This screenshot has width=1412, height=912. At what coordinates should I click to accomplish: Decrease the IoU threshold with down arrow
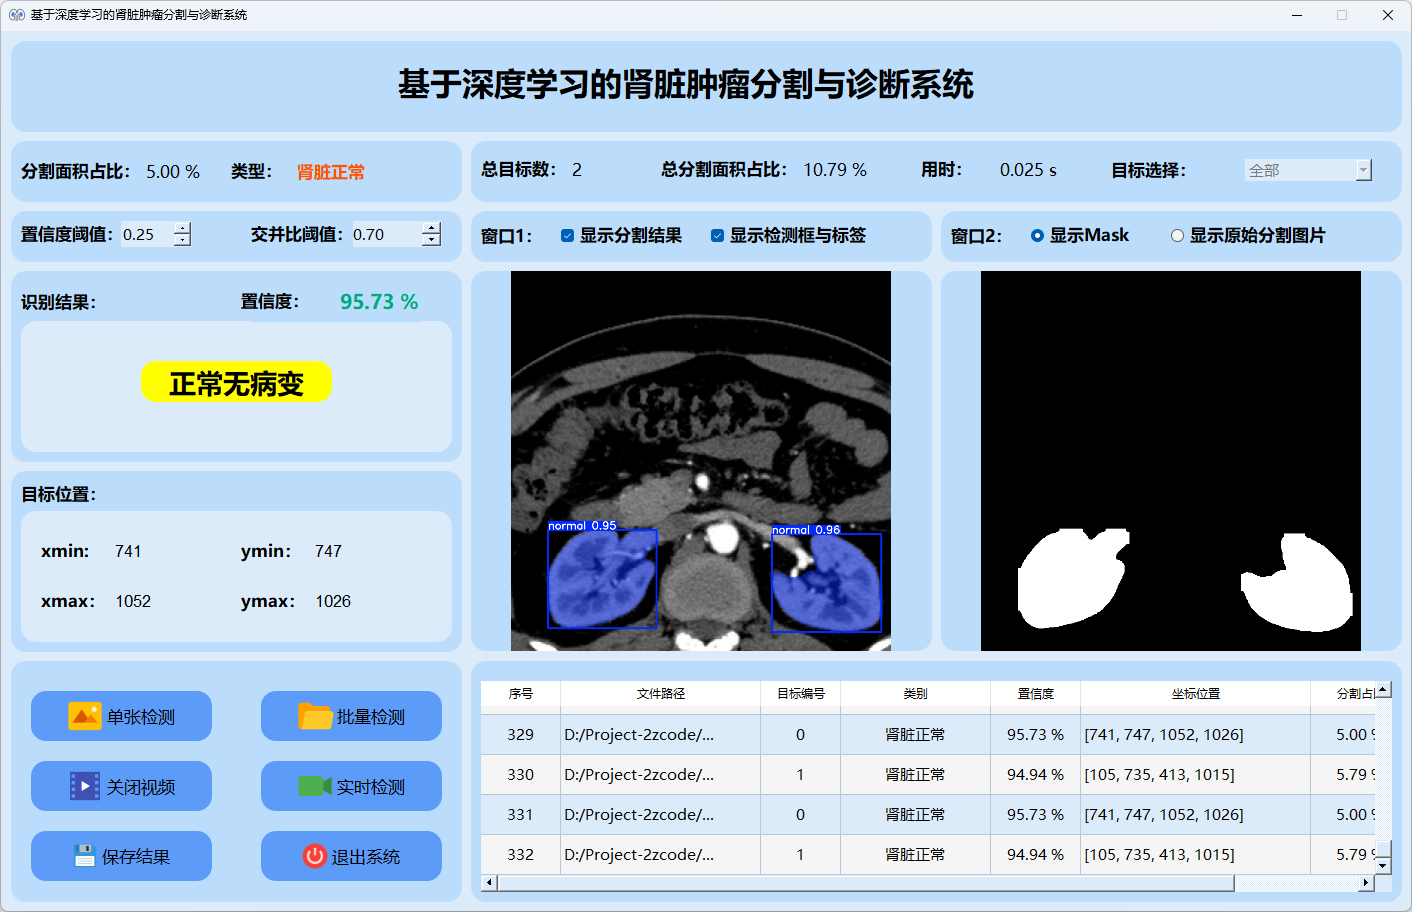[431, 241]
